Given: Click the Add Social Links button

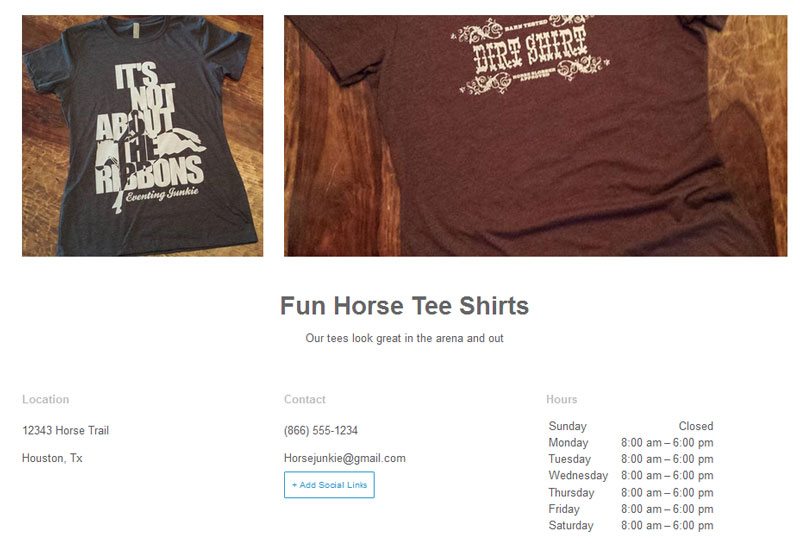Looking at the screenshot, I should tap(329, 485).
